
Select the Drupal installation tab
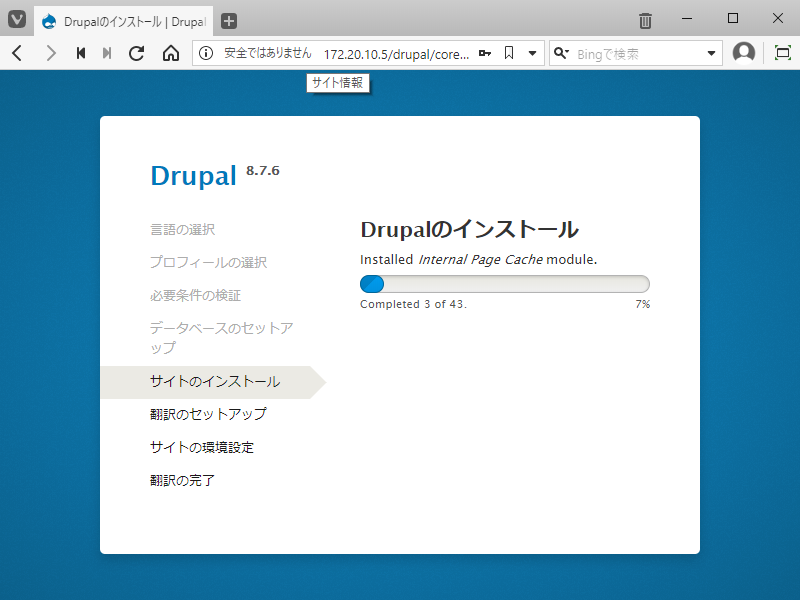(123, 21)
